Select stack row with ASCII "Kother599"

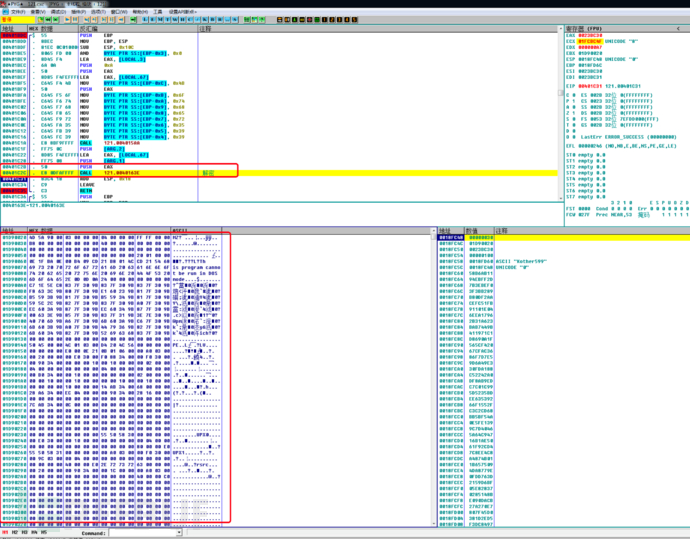563,261
